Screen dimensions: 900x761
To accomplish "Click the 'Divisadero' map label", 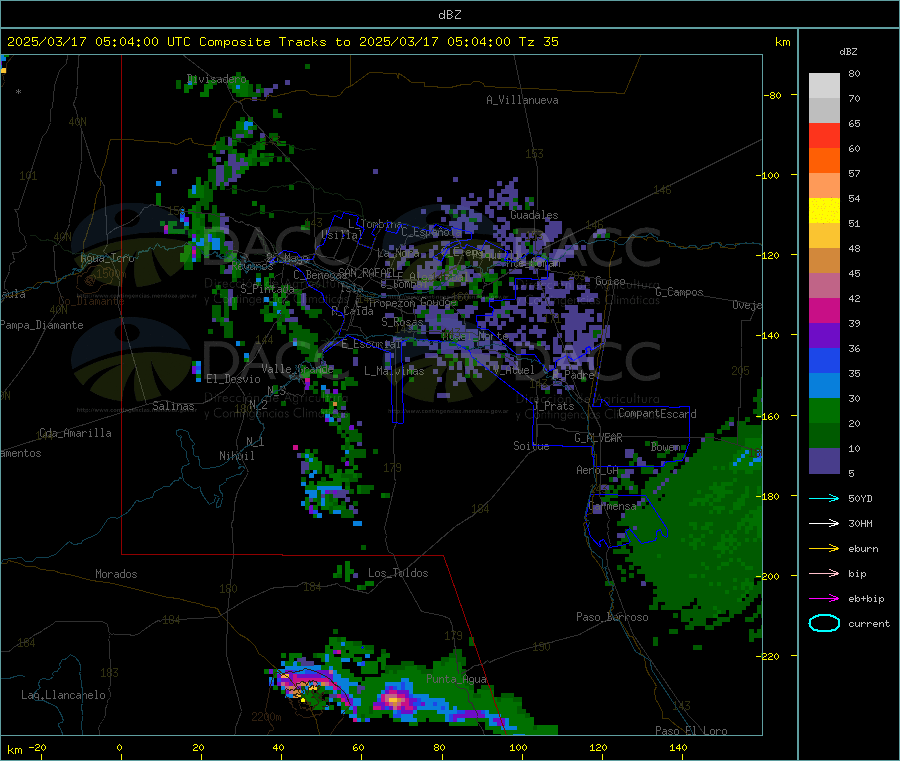I will pyautogui.click(x=216, y=79).
